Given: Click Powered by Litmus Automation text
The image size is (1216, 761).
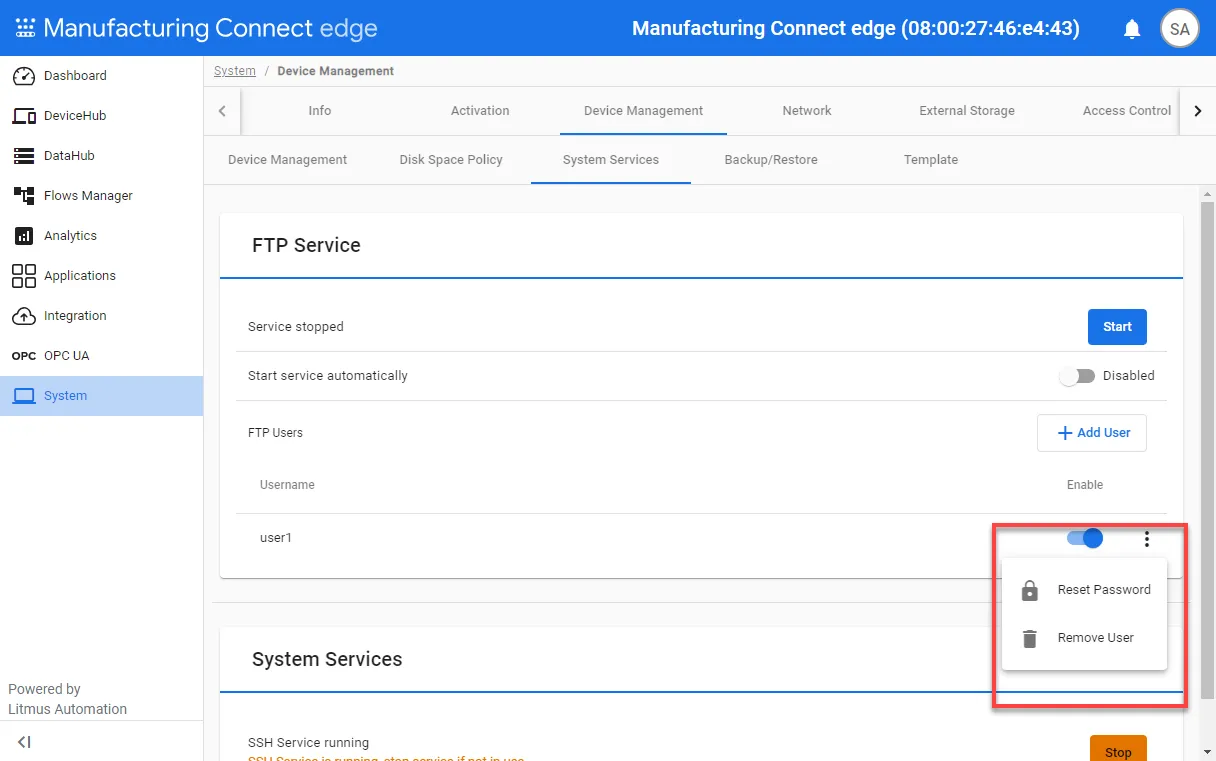Looking at the screenshot, I should (68, 699).
